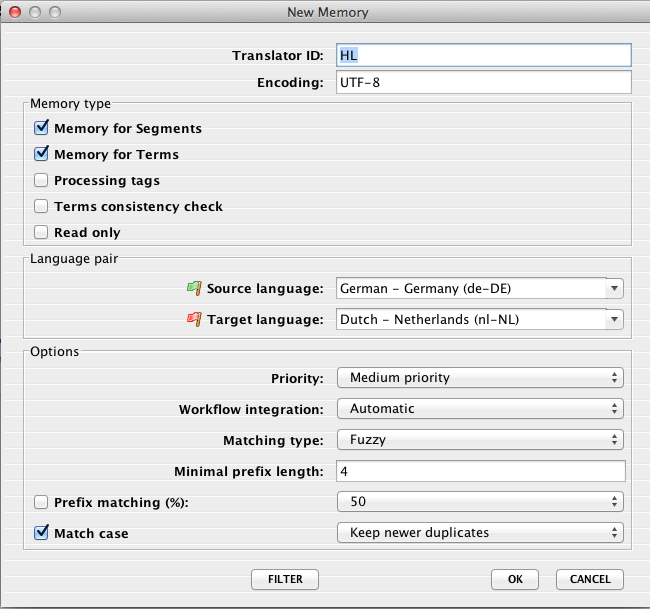Open prefix matching percentage dropdown showing 50

(x=480, y=502)
